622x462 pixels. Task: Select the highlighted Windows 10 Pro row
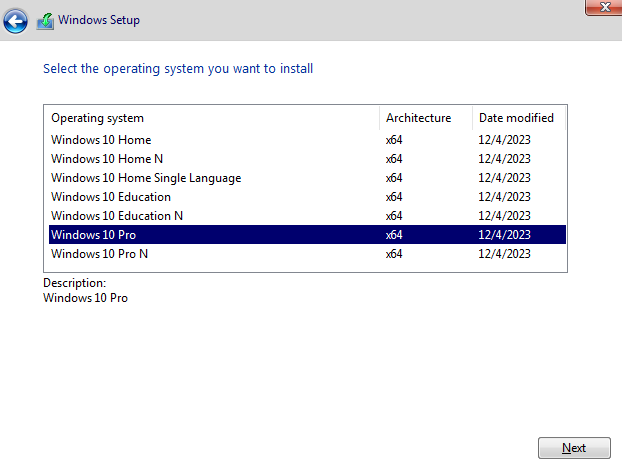307,234
